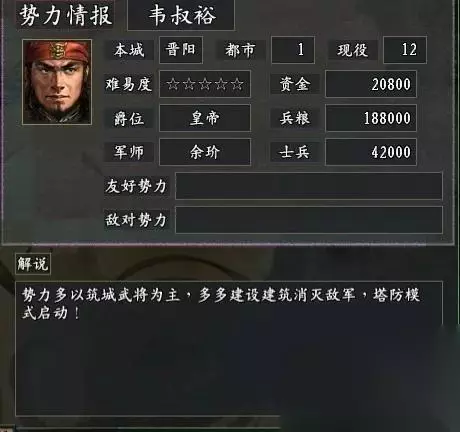The height and width of the screenshot is (432, 460).
Task: Select the home city field 晋阳
Action: (181, 50)
